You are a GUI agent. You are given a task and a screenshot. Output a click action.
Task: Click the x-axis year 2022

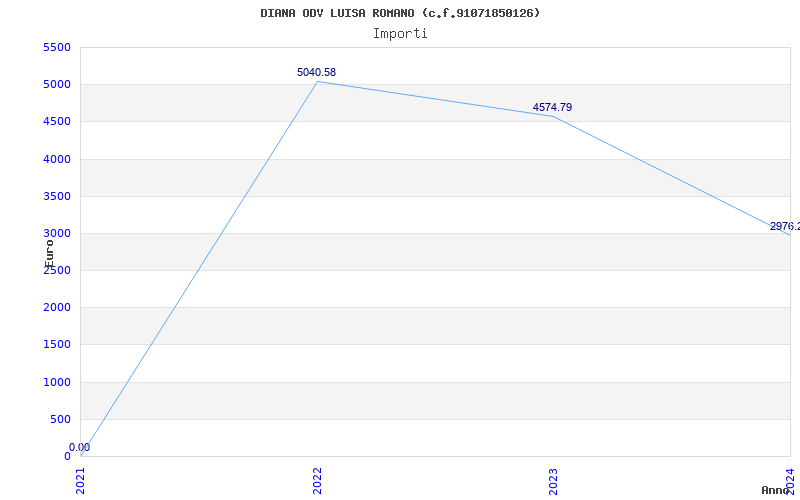pyautogui.click(x=317, y=481)
